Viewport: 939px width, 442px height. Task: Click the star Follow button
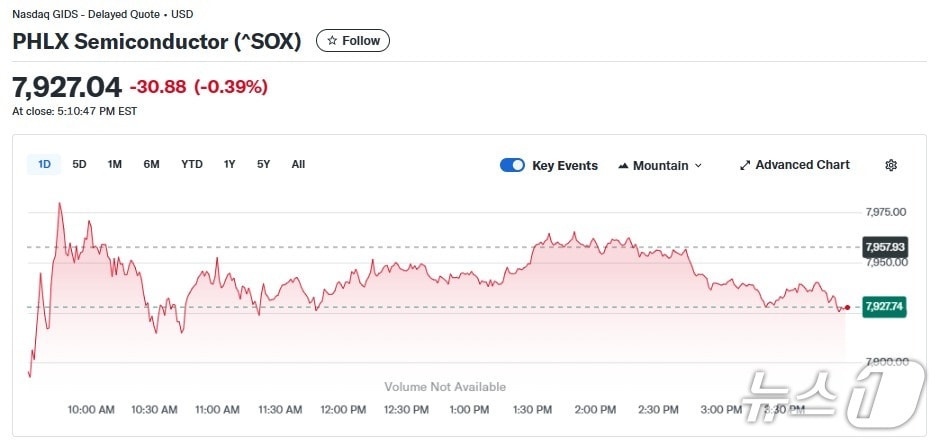click(353, 41)
